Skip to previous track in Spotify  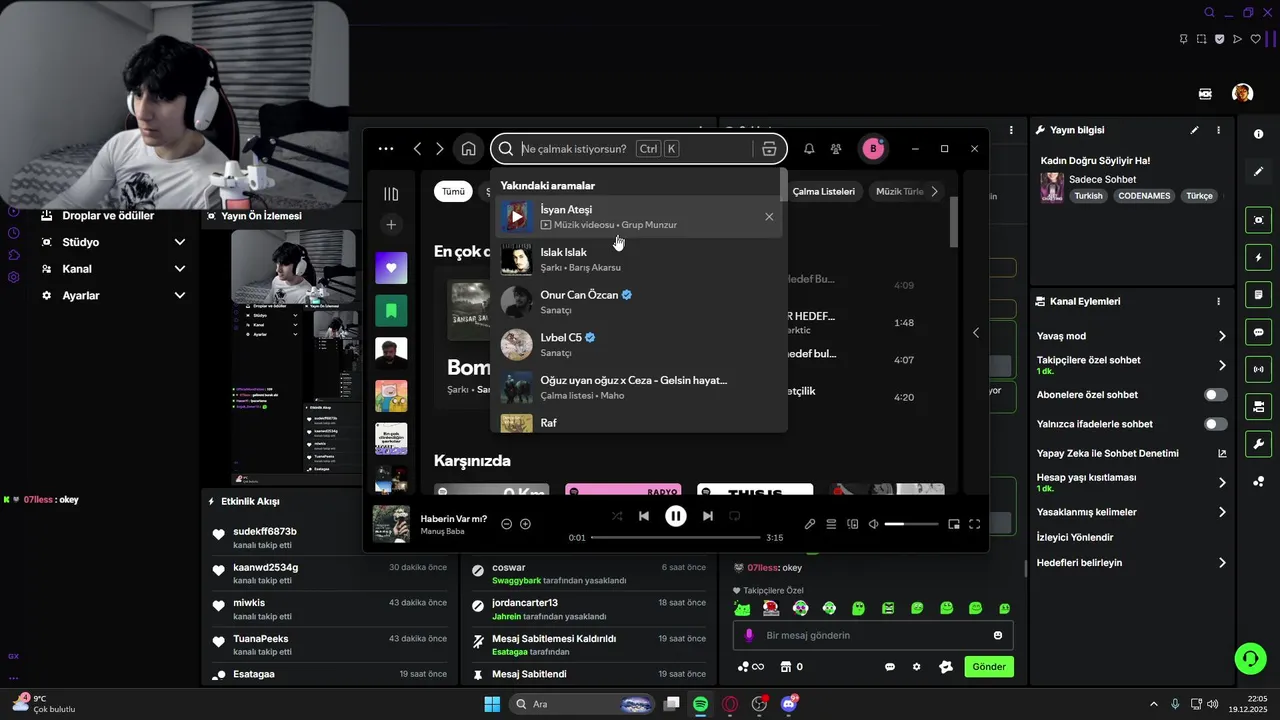click(x=644, y=516)
